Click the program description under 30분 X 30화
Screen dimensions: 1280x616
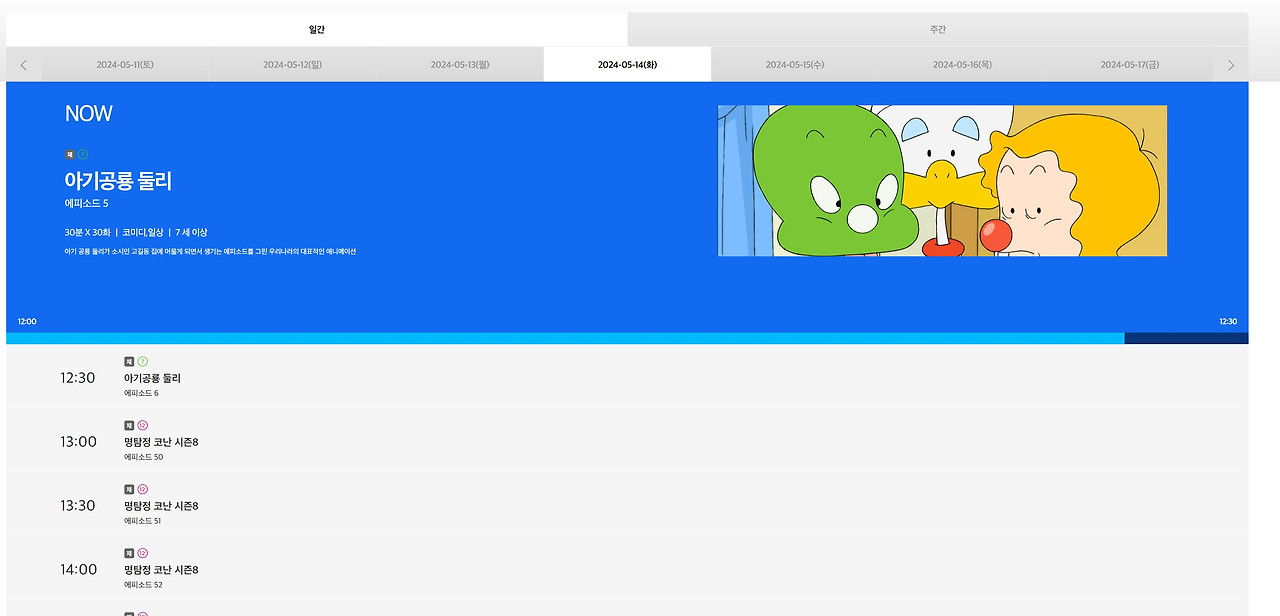[210, 251]
